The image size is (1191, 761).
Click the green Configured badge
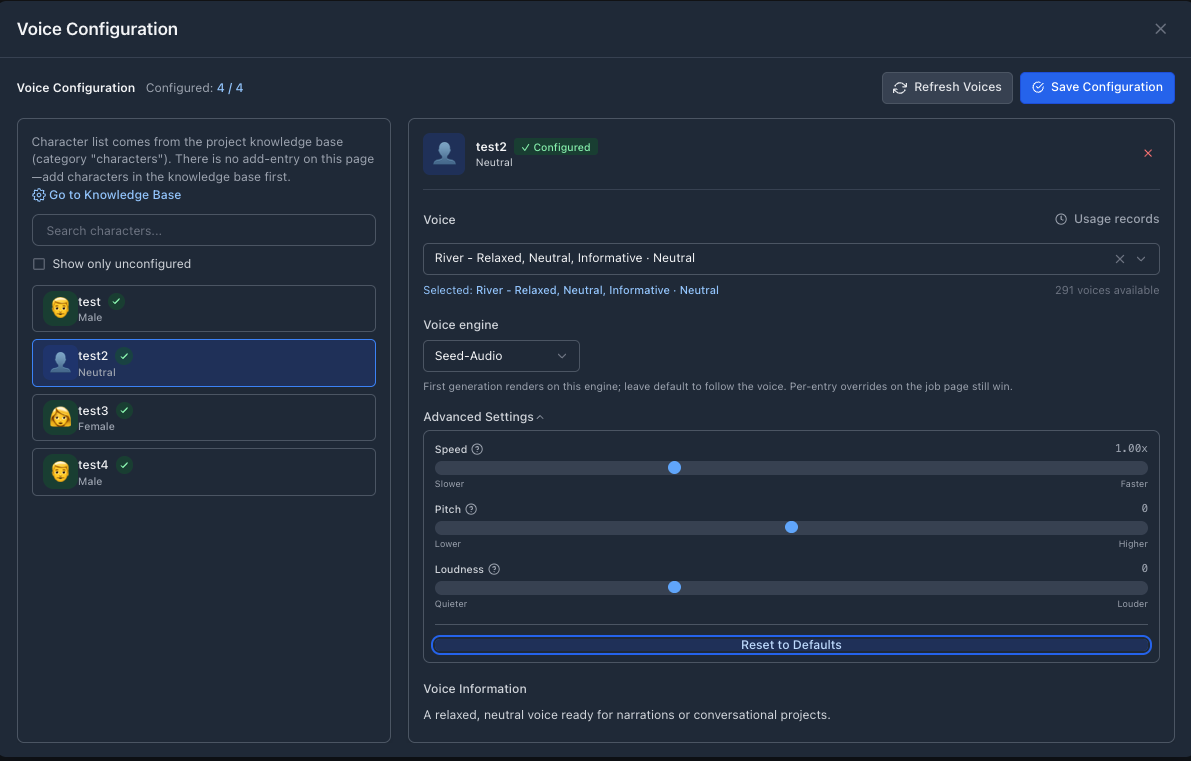coord(556,147)
